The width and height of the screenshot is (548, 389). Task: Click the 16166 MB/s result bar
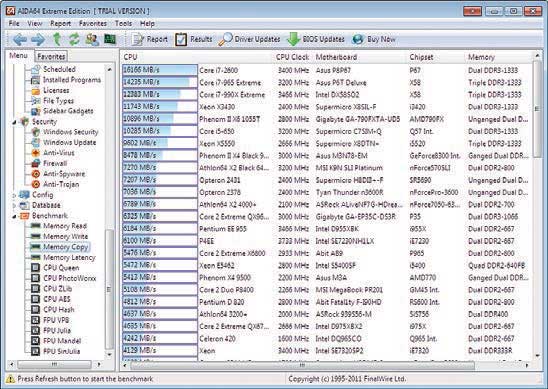160,70
